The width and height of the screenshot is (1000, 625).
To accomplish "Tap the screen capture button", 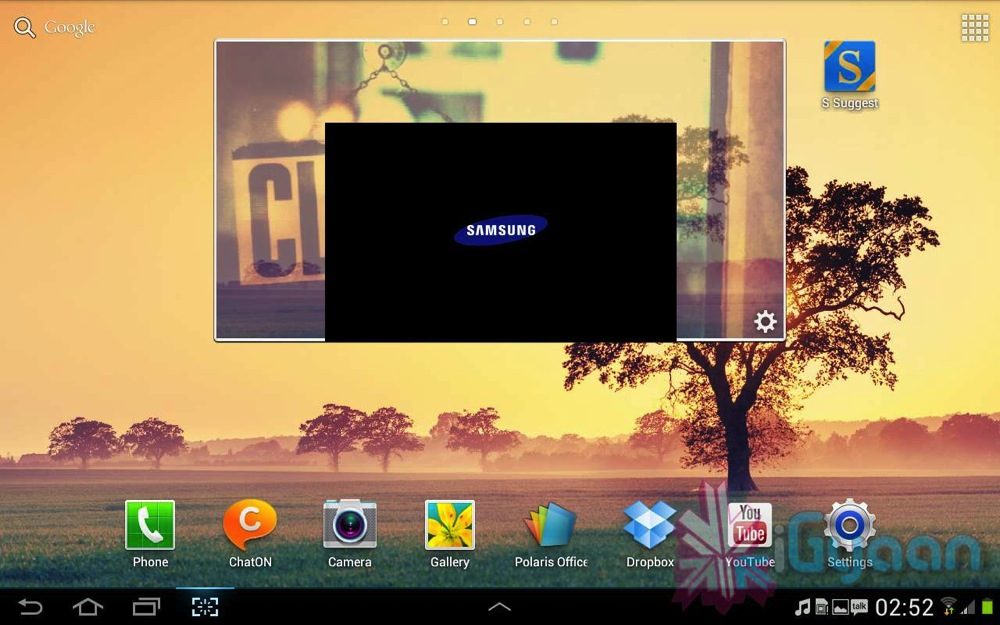I will (205, 607).
